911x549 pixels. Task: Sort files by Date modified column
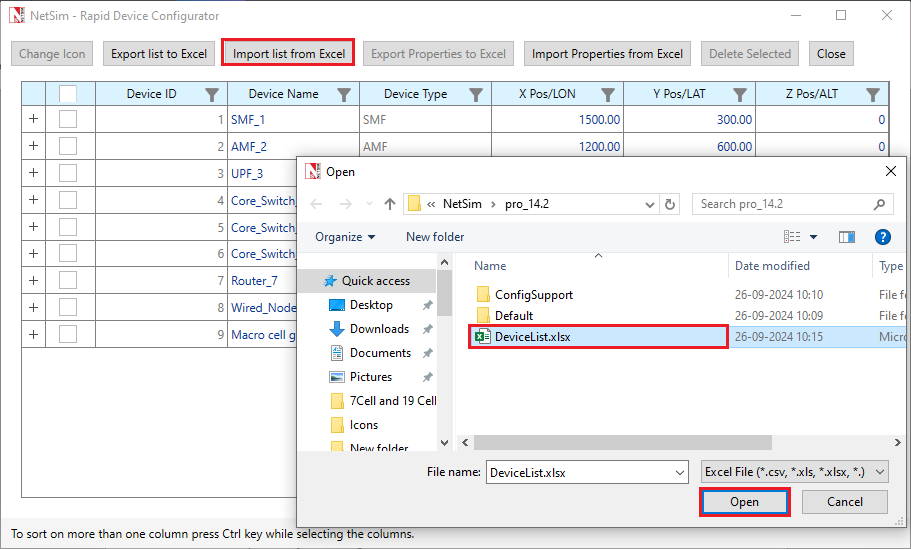coord(772,266)
